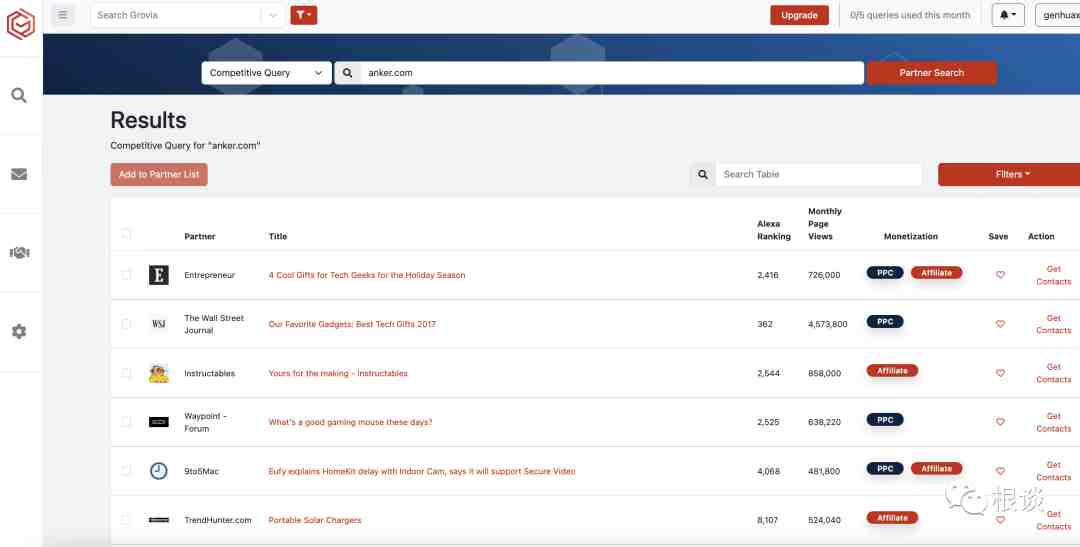Screen dimensions: 1080x547
Task: Click Get Contacts for Wall Street Journal
Action: tap(1053, 324)
